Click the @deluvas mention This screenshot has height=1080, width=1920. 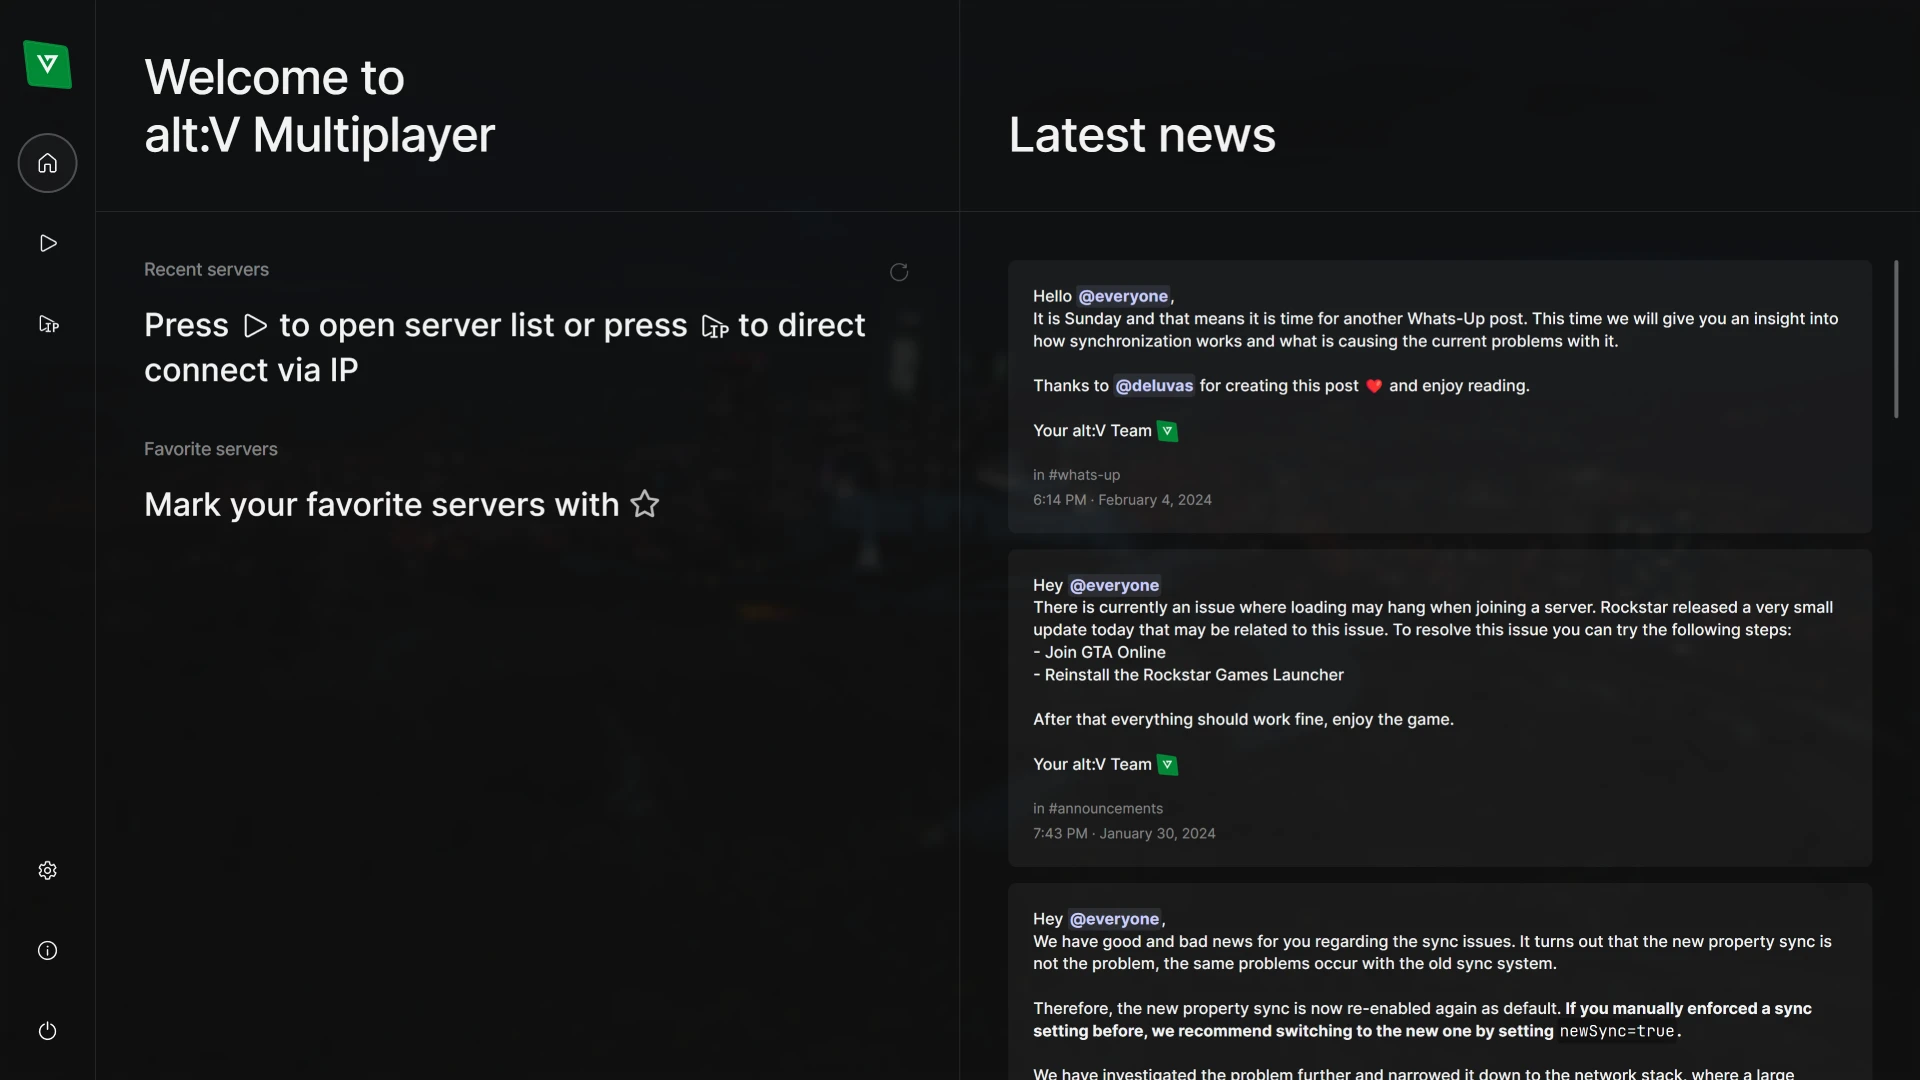(x=1153, y=386)
